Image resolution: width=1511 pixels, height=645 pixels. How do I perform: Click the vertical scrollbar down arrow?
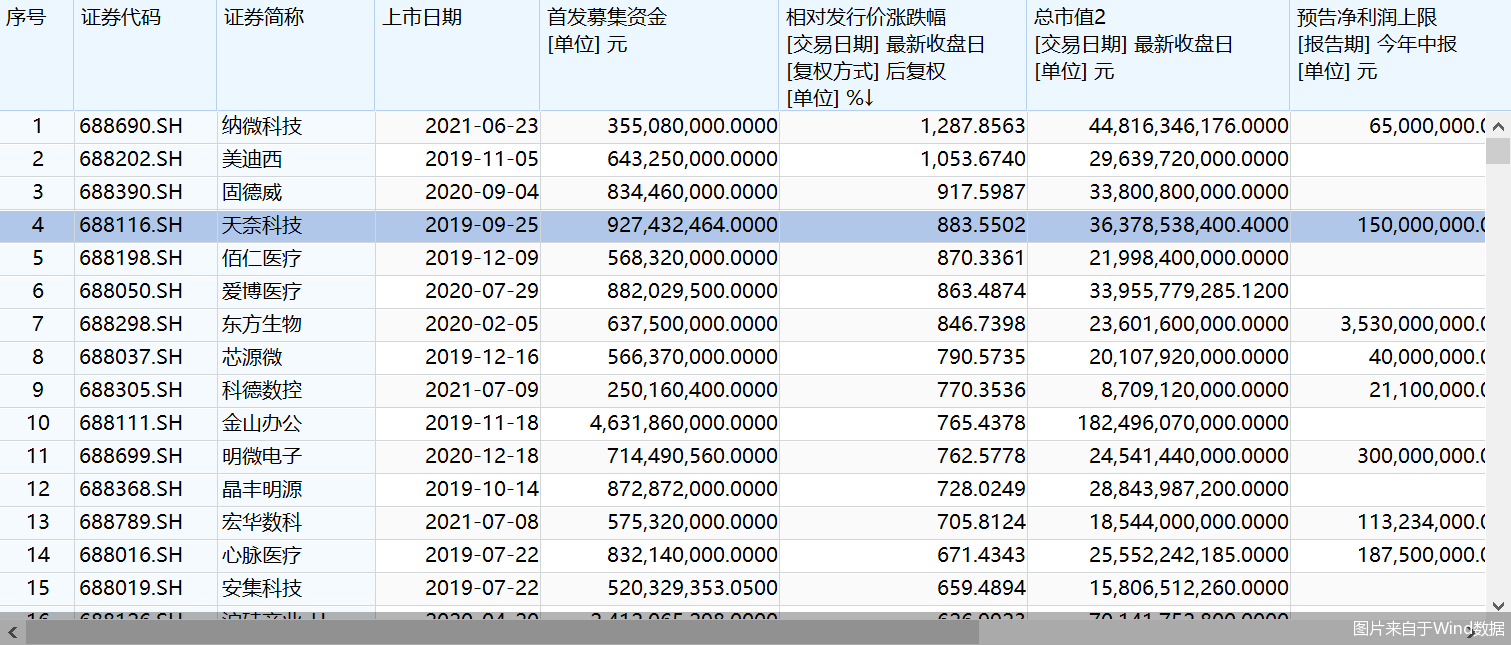pyautogui.click(x=1498, y=606)
